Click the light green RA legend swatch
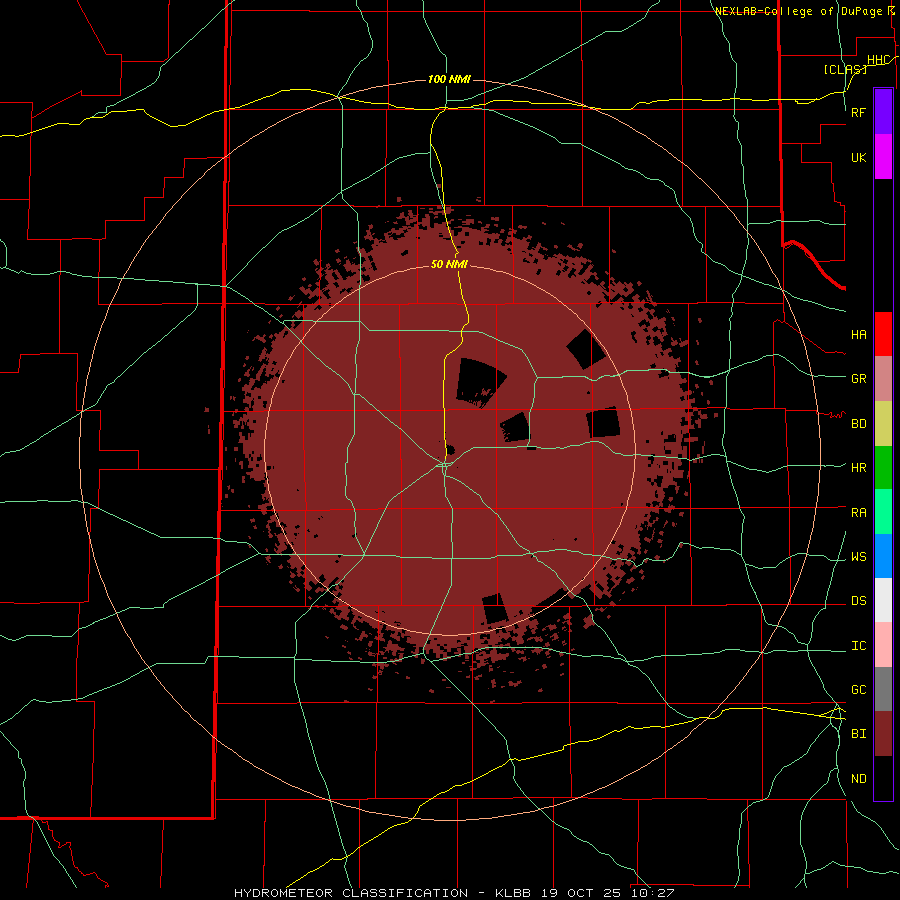Viewport: 900px width, 900px height. [883, 512]
